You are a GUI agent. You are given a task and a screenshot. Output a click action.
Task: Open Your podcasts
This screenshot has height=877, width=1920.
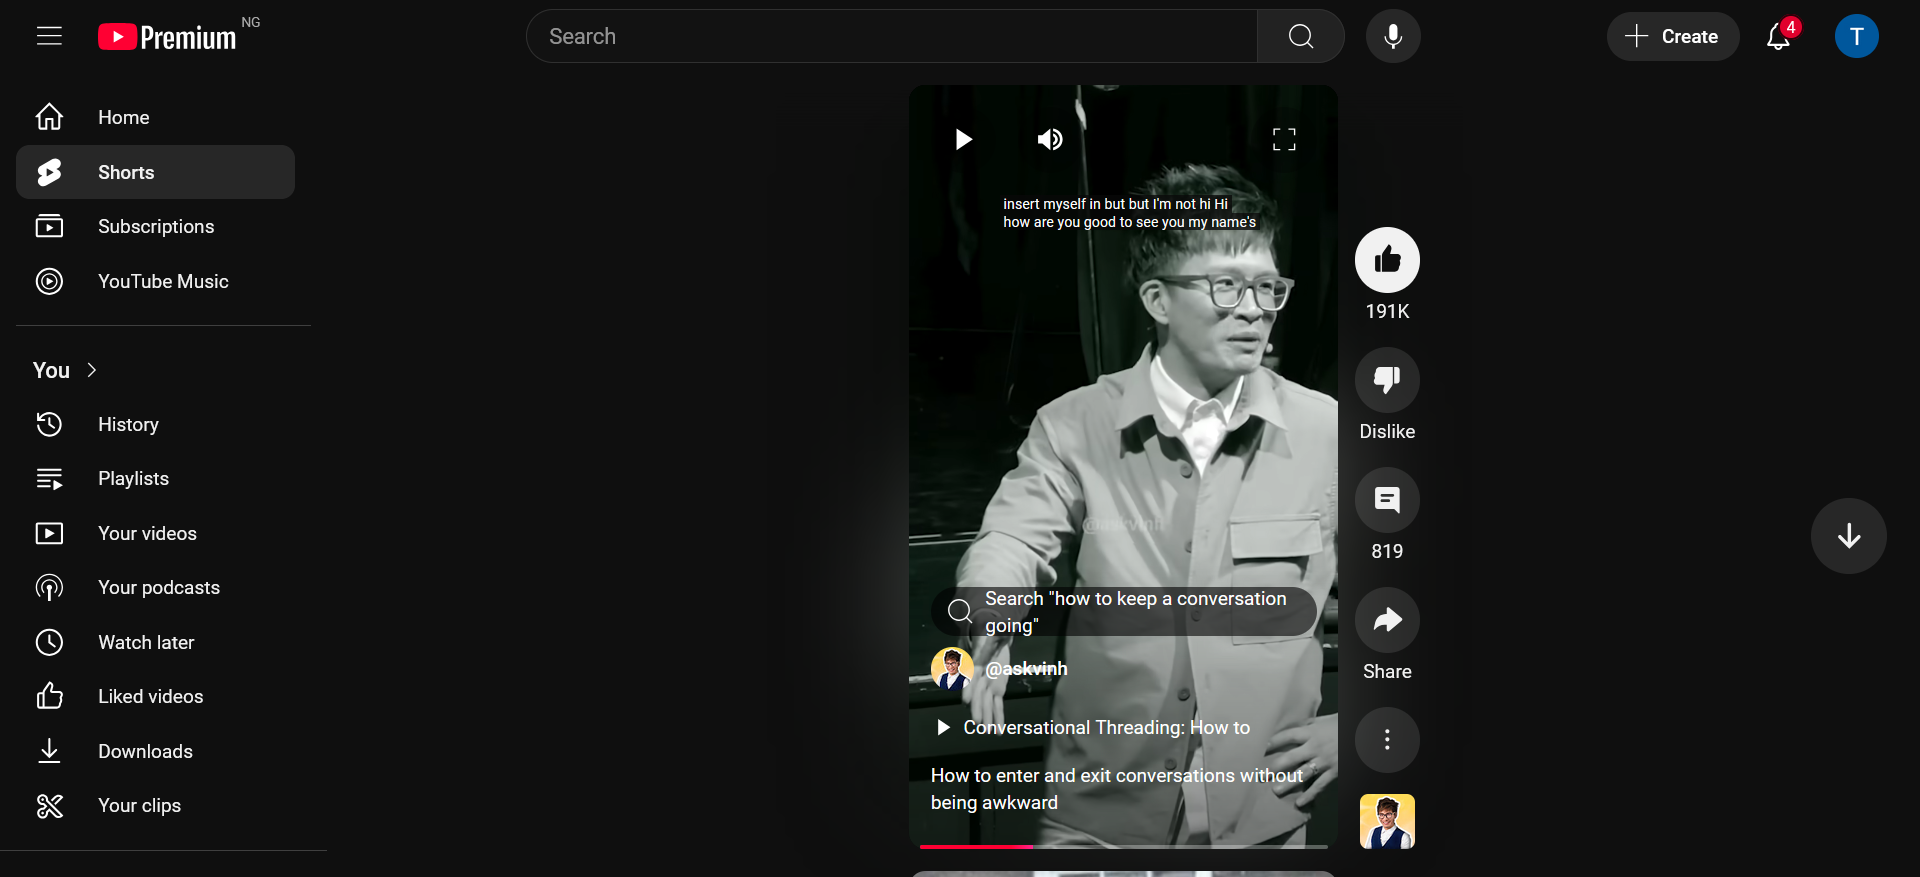click(155, 587)
